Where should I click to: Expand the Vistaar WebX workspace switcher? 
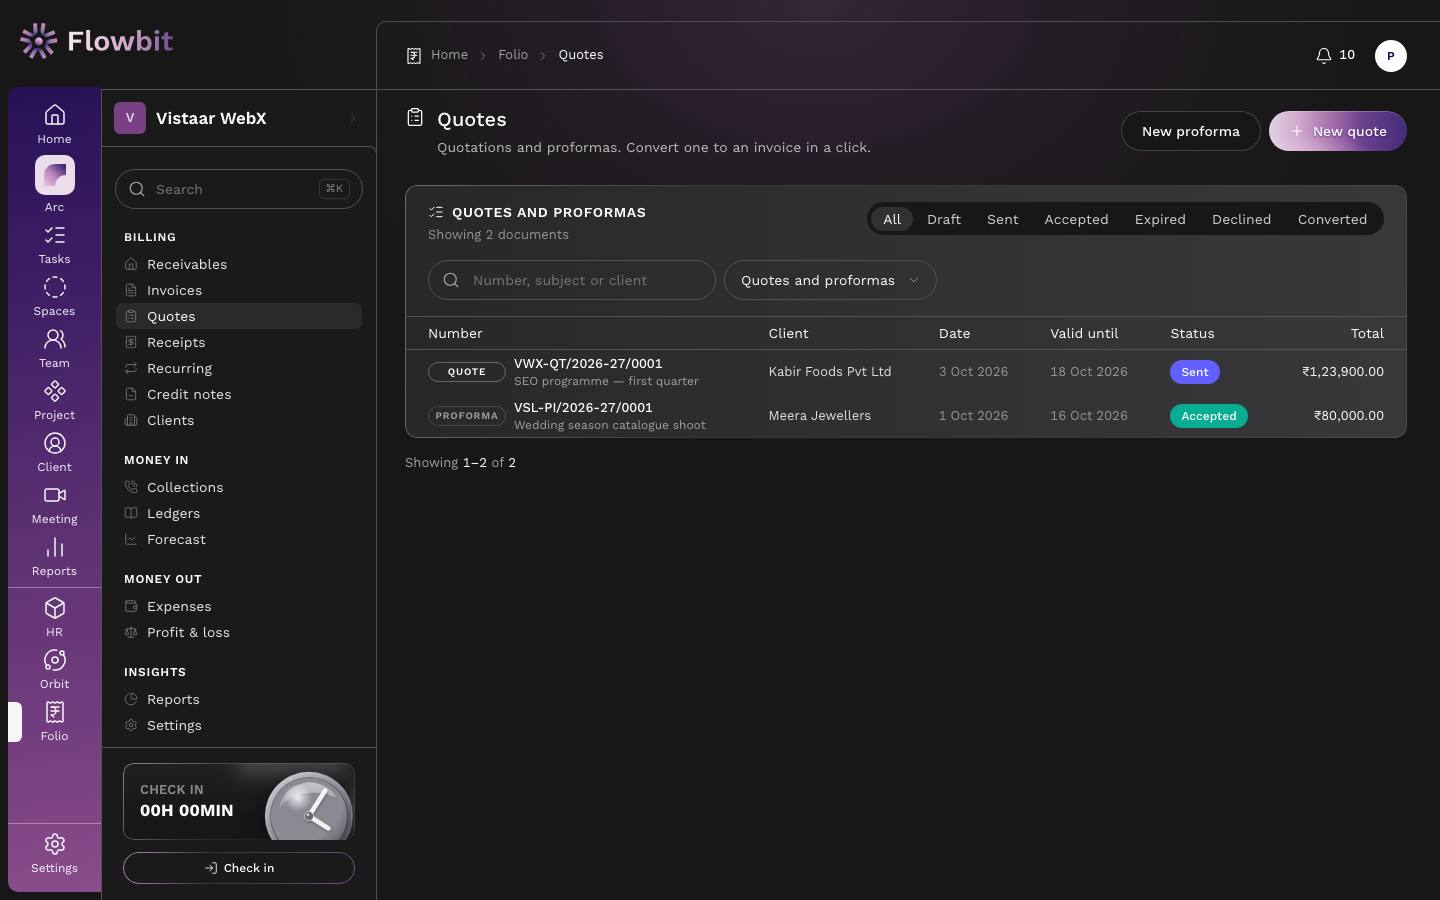click(238, 118)
